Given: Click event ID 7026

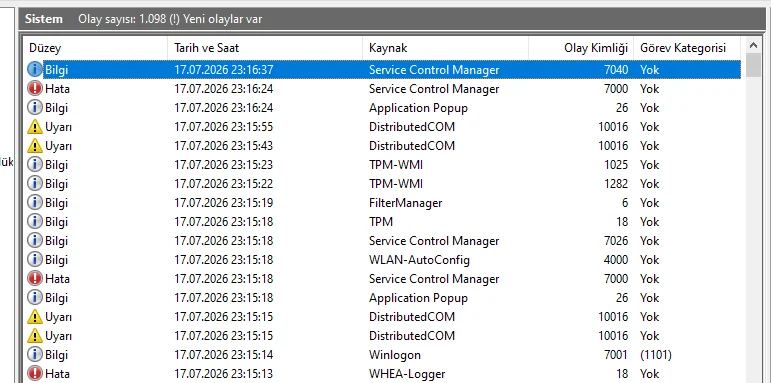Looking at the screenshot, I should [616, 241].
